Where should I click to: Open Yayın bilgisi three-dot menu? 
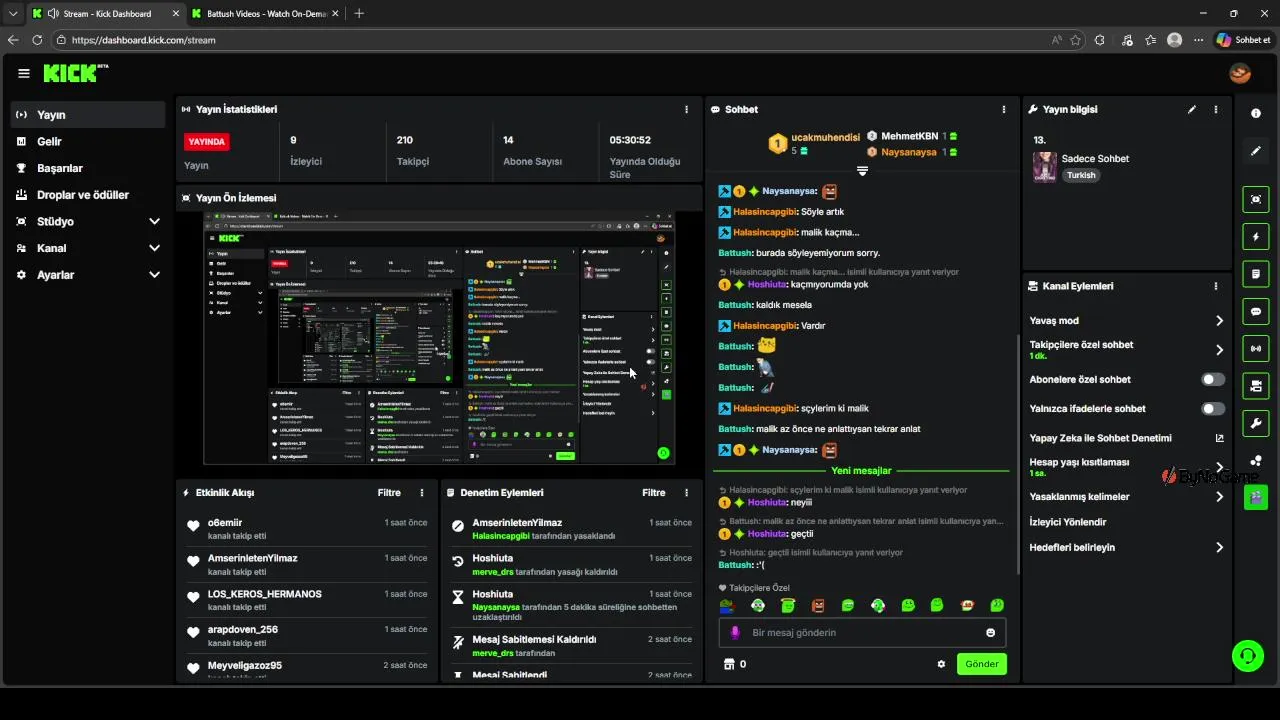[x=1216, y=109]
